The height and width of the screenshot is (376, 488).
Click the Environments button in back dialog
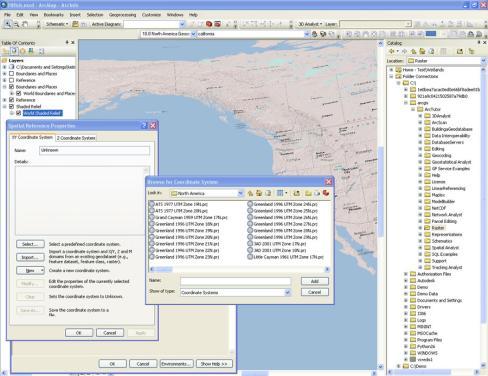click(176, 364)
